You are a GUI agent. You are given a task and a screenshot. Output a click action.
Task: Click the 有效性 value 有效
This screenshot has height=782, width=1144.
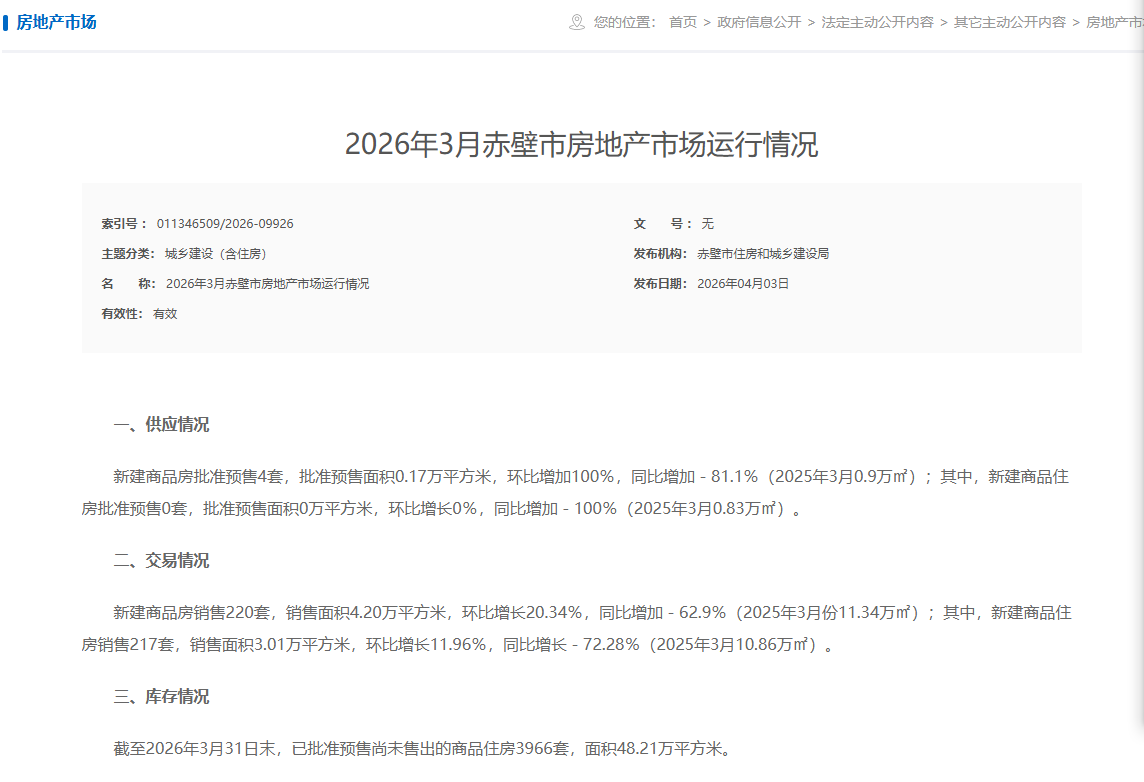click(x=165, y=314)
